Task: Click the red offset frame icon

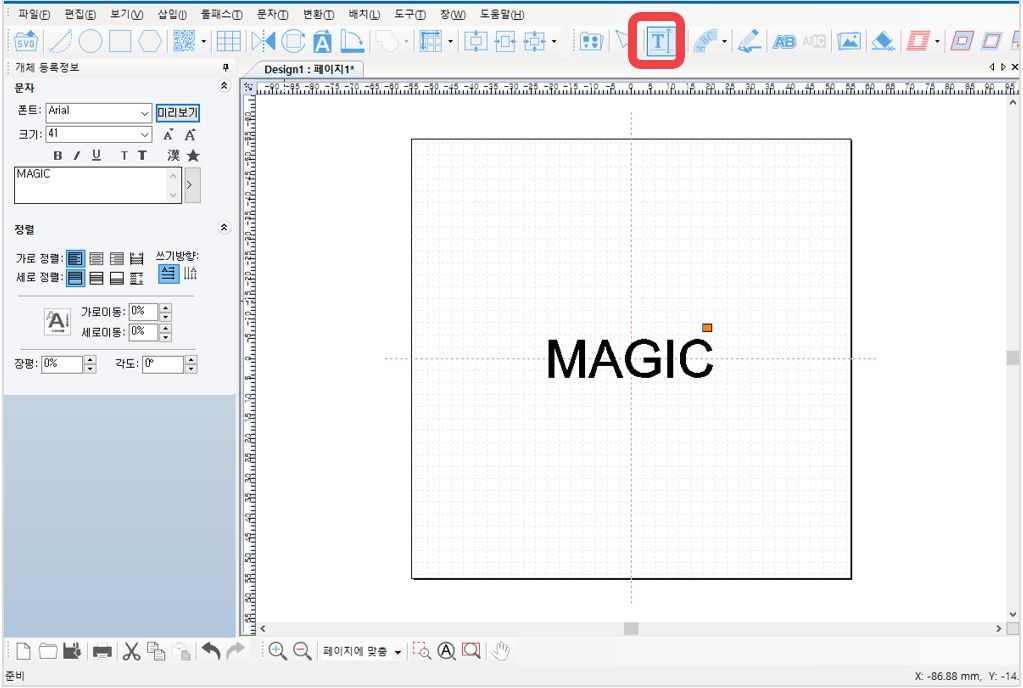Action: click(x=962, y=41)
